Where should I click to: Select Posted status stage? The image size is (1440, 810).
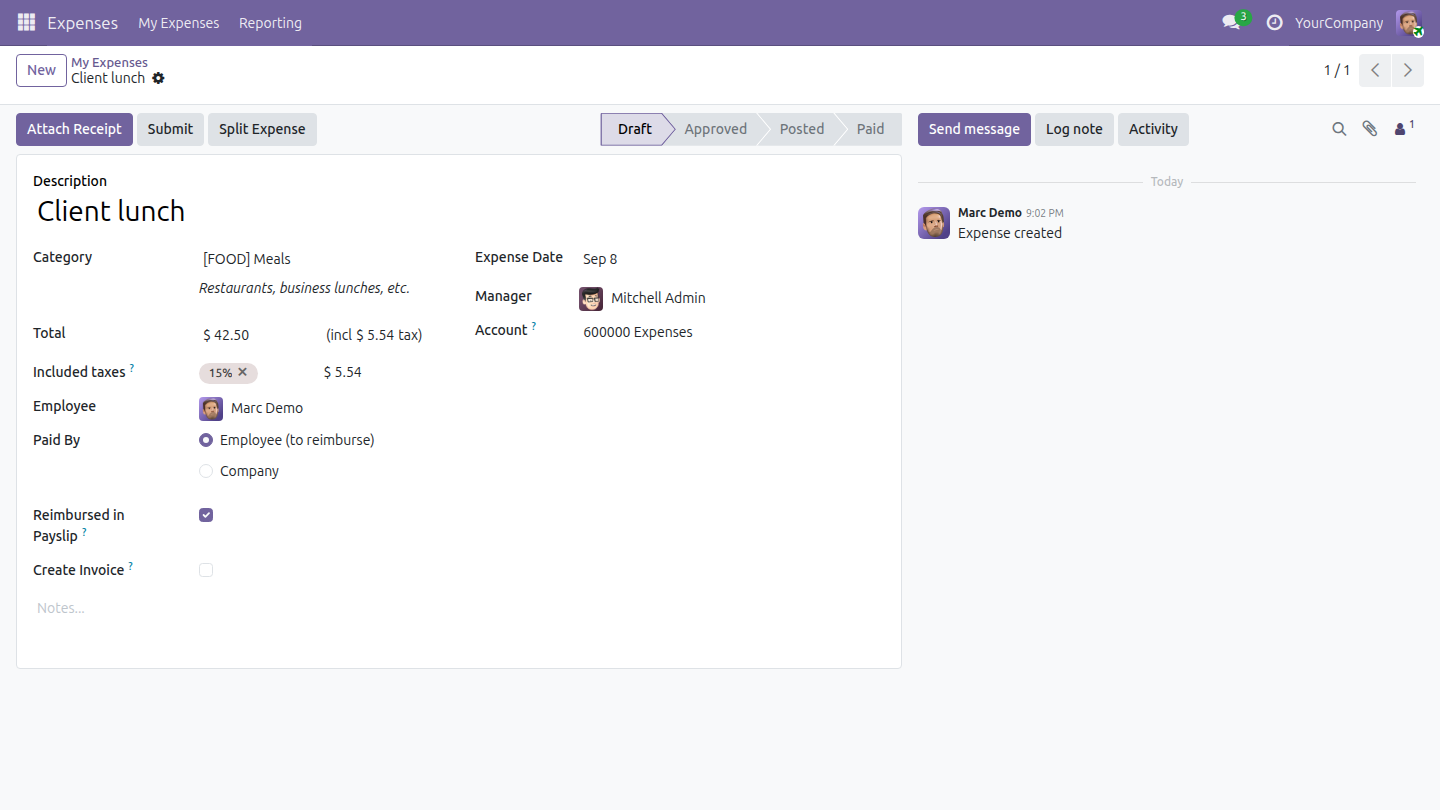click(802, 129)
